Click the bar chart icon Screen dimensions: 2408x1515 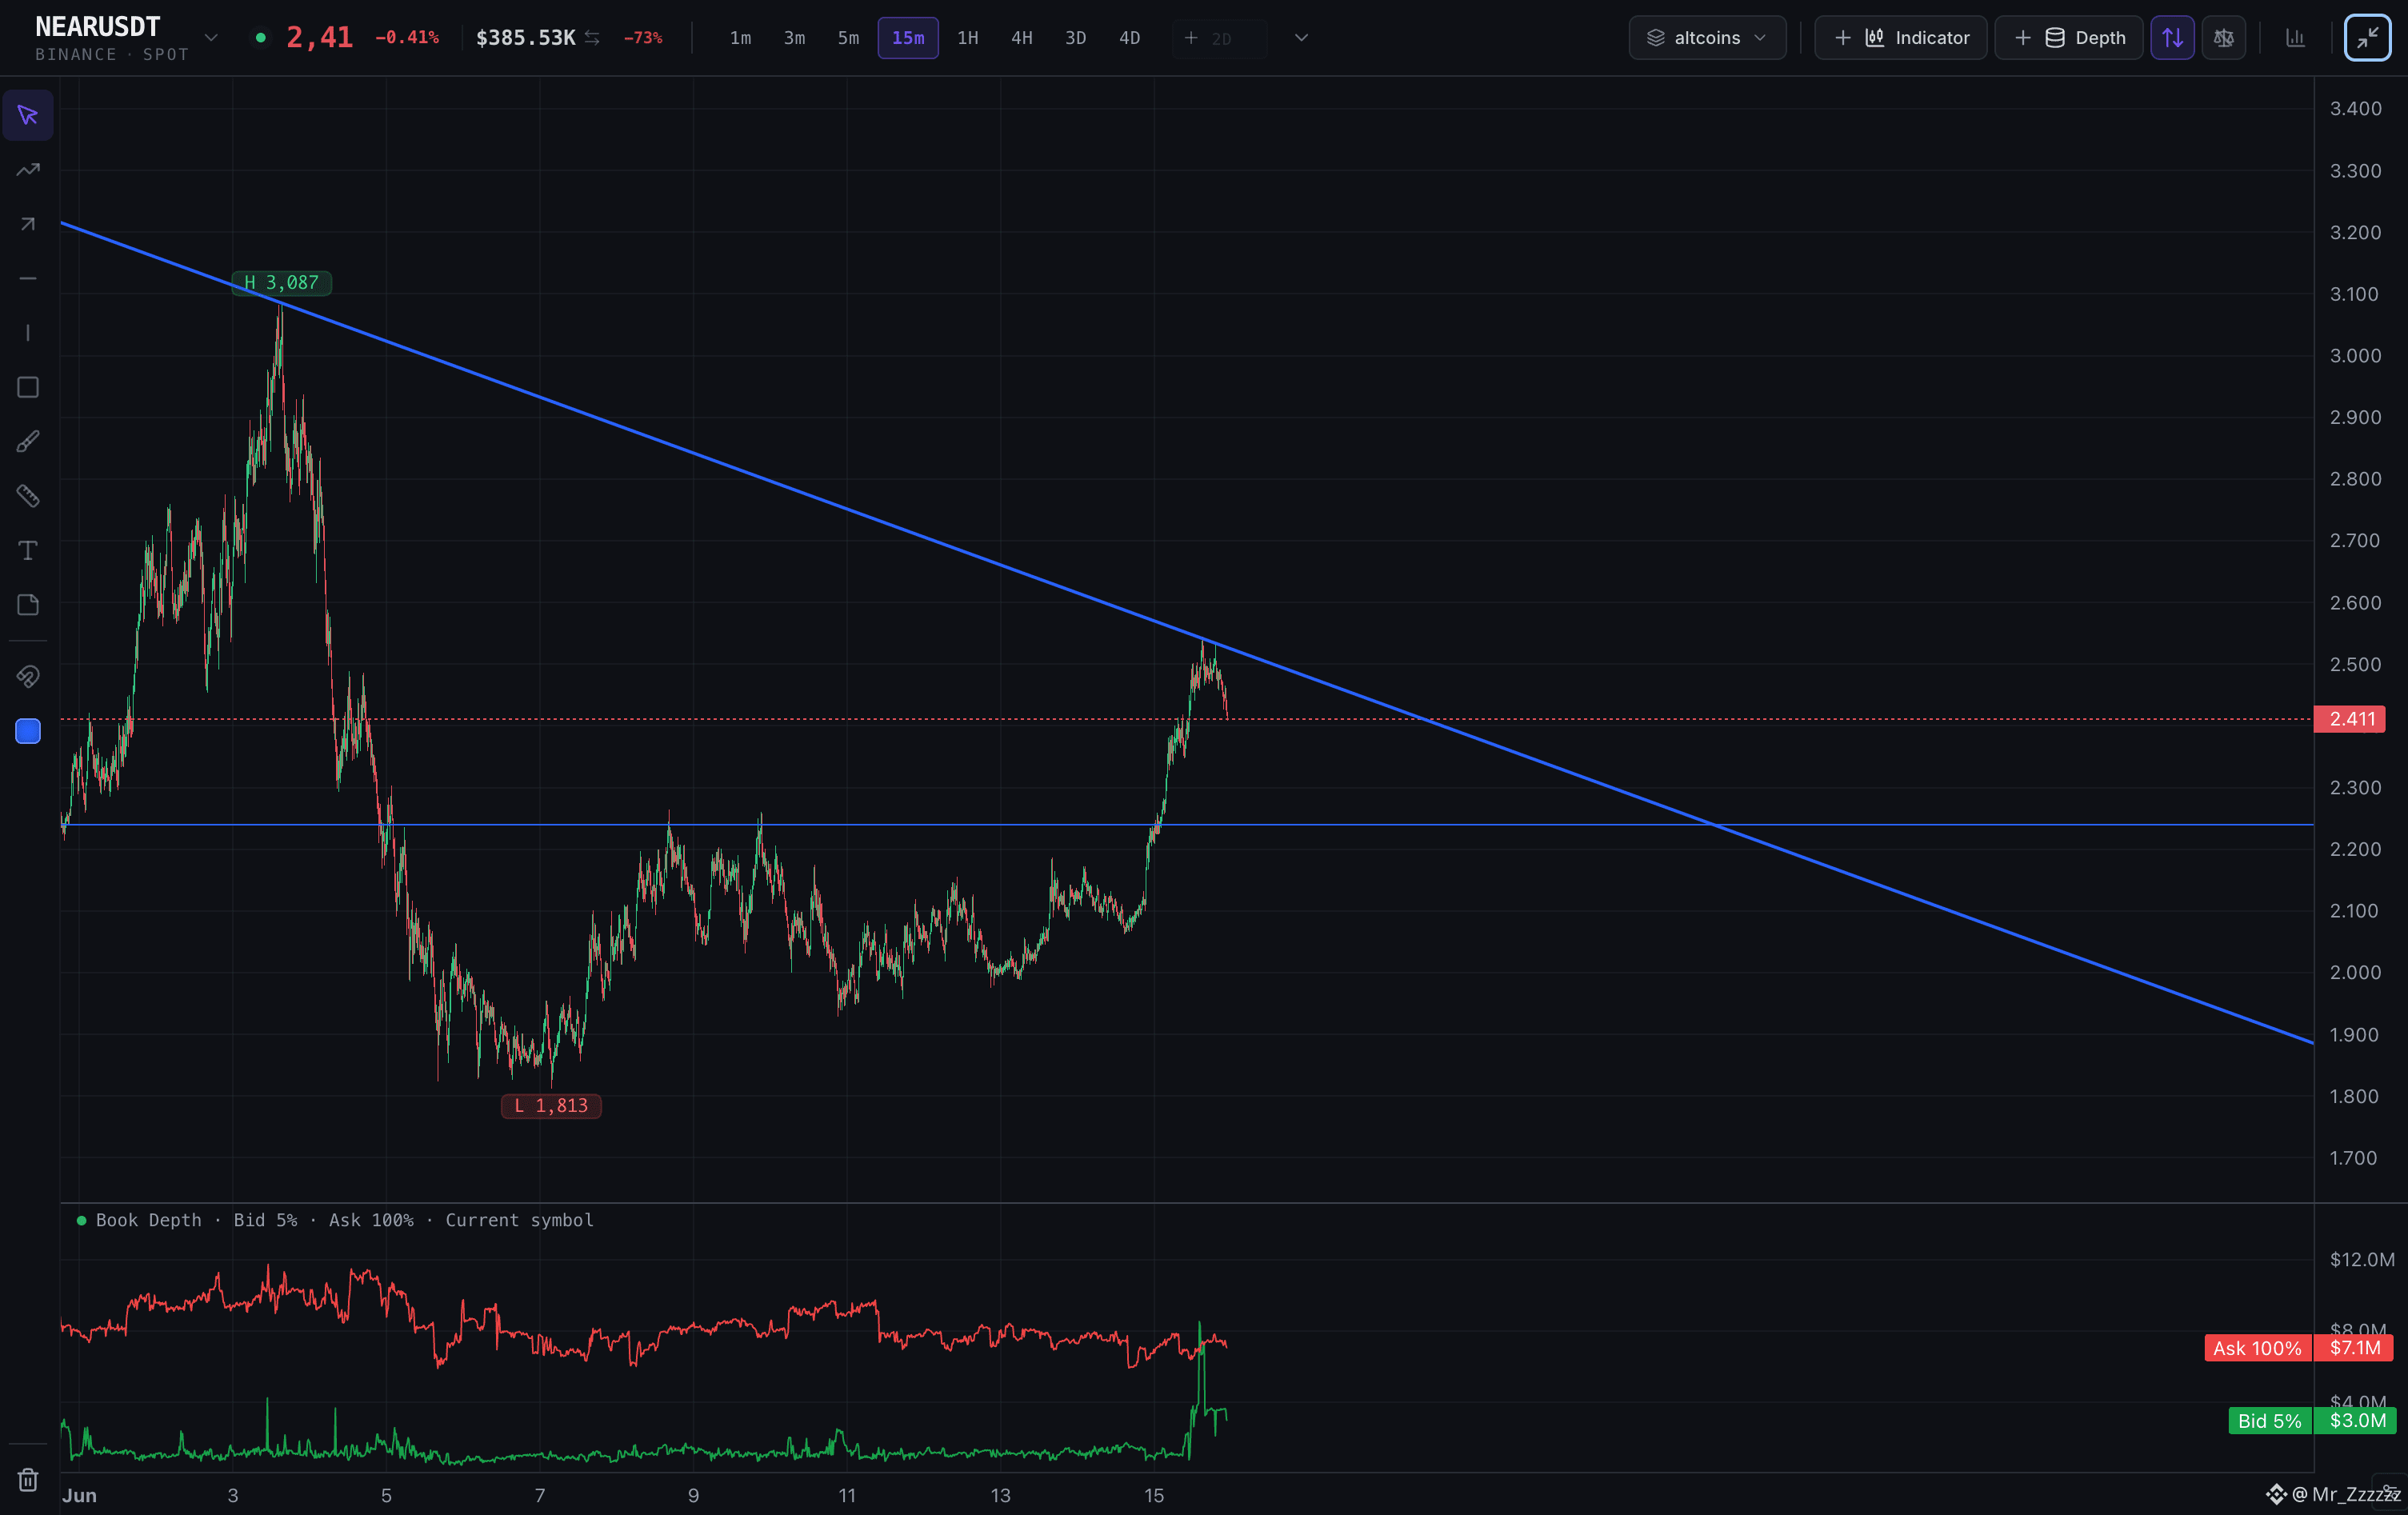(x=2295, y=38)
